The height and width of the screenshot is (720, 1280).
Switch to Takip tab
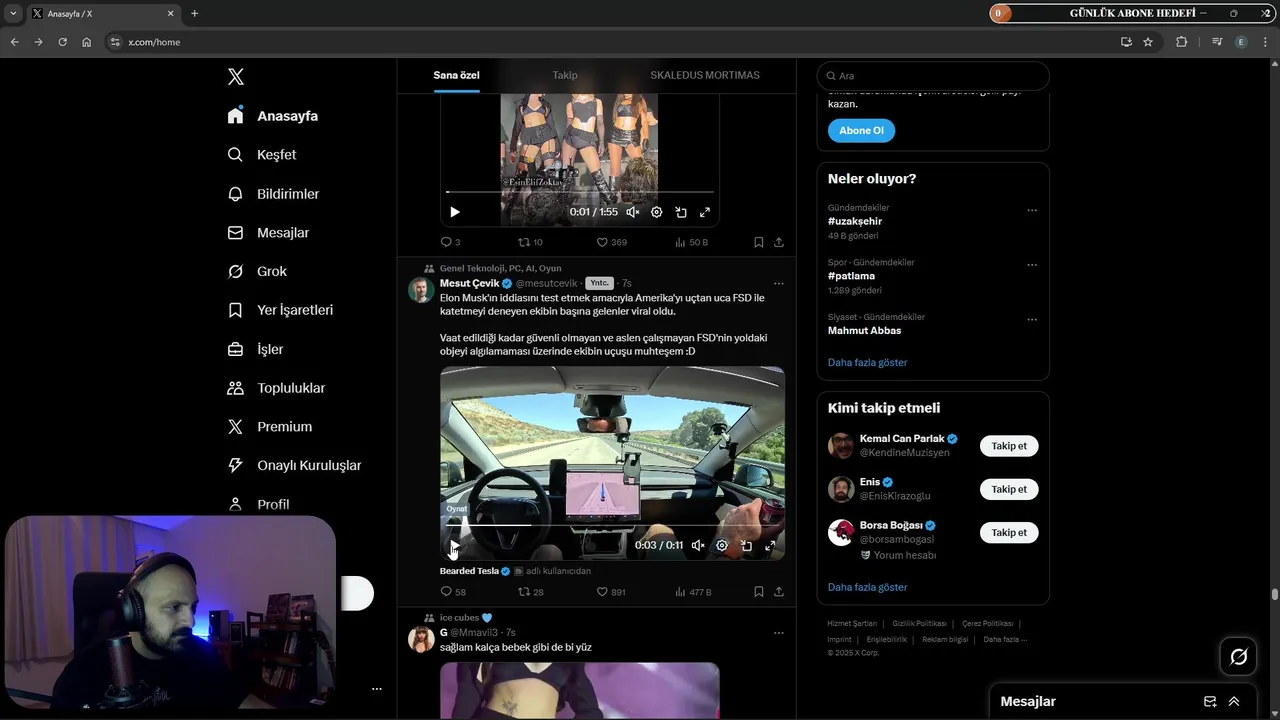[x=565, y=75]
